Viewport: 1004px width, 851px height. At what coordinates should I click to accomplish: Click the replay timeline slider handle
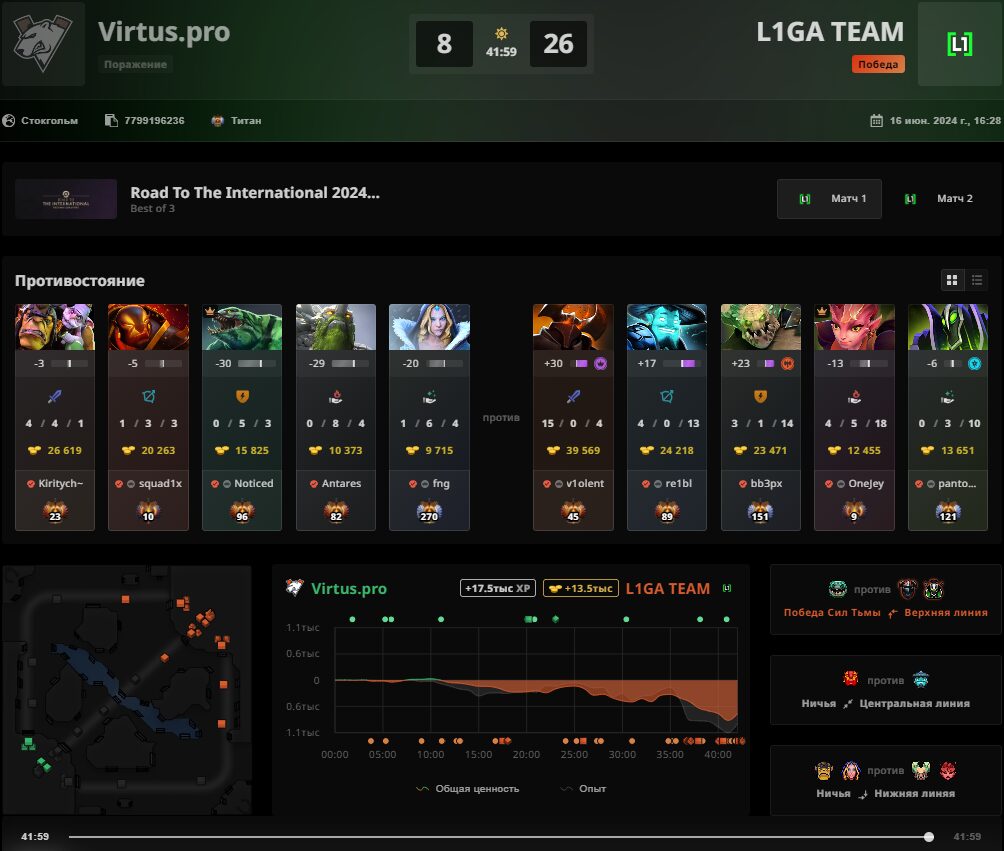click(928, 836)
